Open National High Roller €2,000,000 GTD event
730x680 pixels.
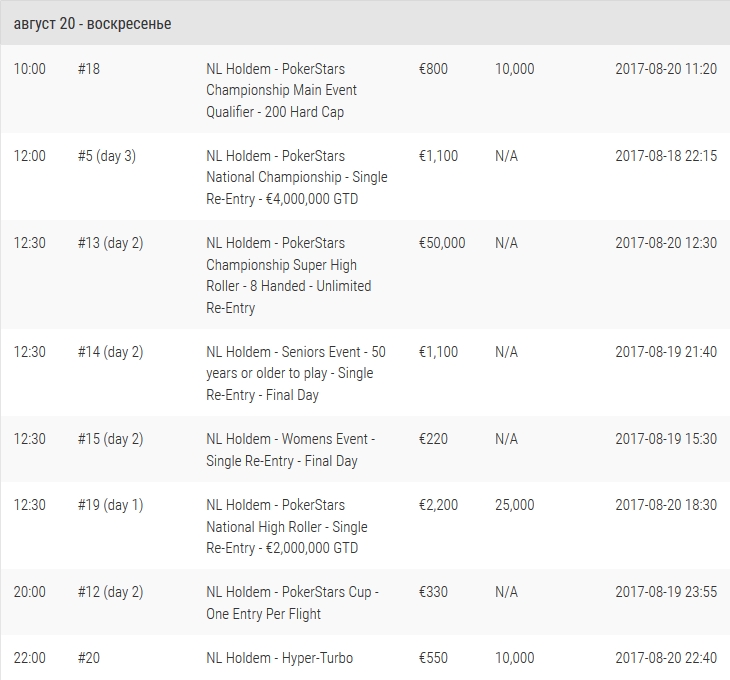[287, 526]
